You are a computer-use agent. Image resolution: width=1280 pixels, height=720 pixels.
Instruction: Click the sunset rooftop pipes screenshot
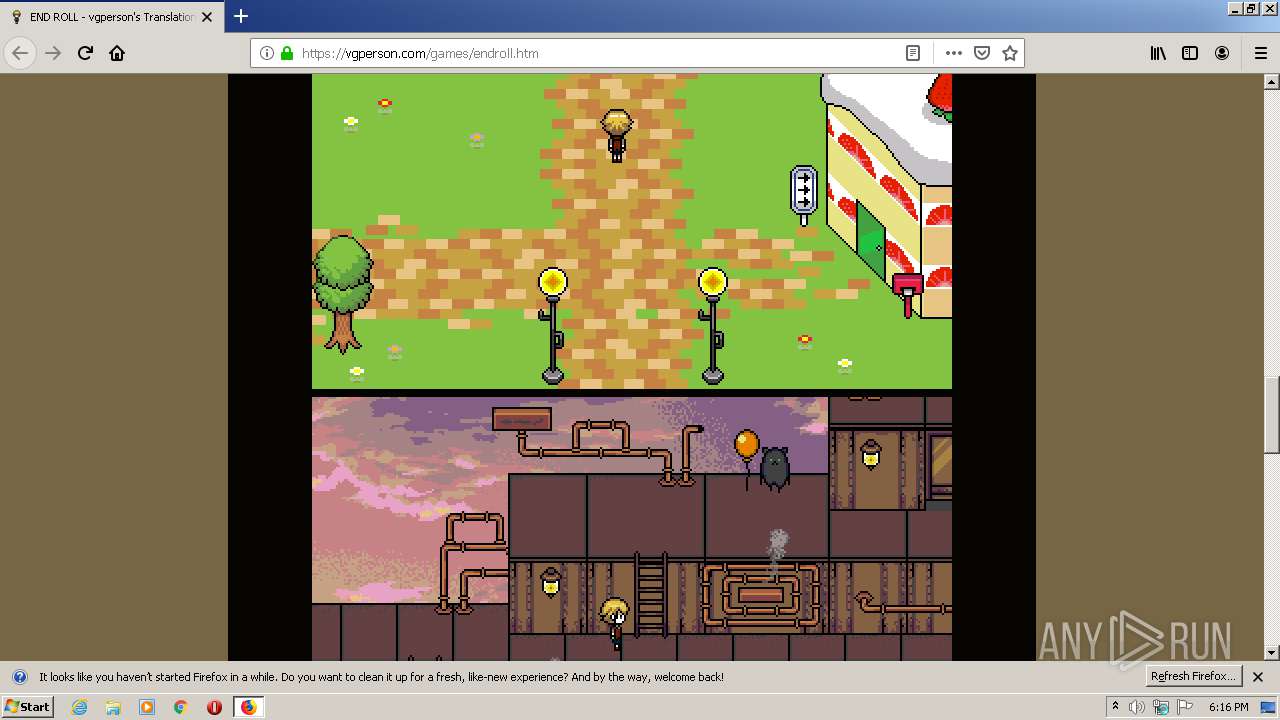tap(632, 528)
